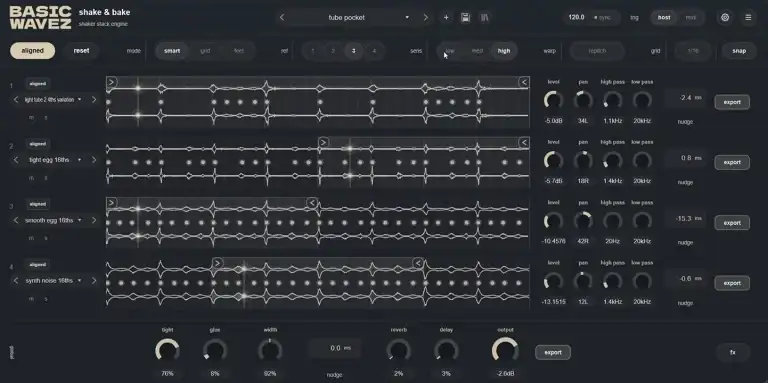Choose midi trigger source
Viewport: 768px width, 383px height.
click(x=691, y=18)
